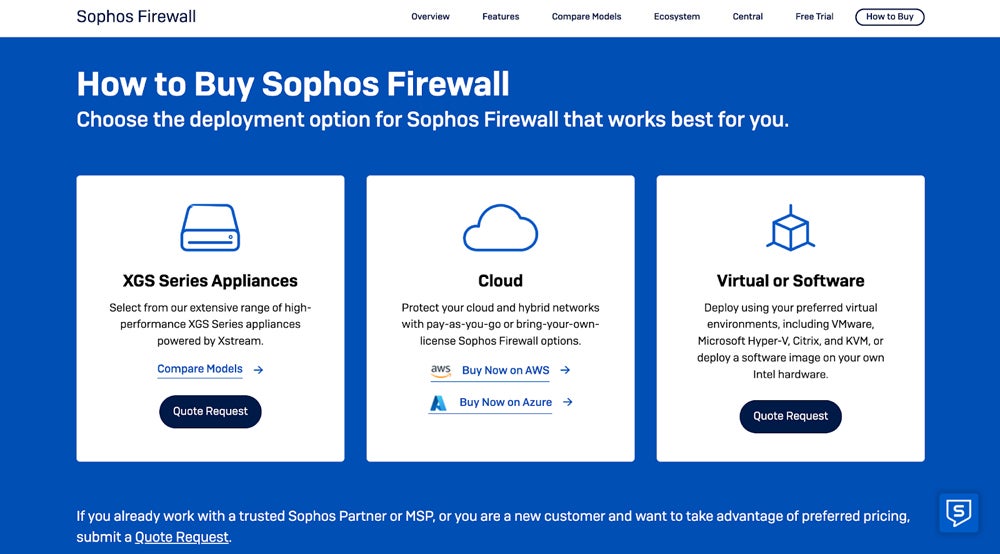The width and height of the screenshot is (1000, 554).
Task: Request a quote for Virtual or Software
Action: click(x=790, y=416)
